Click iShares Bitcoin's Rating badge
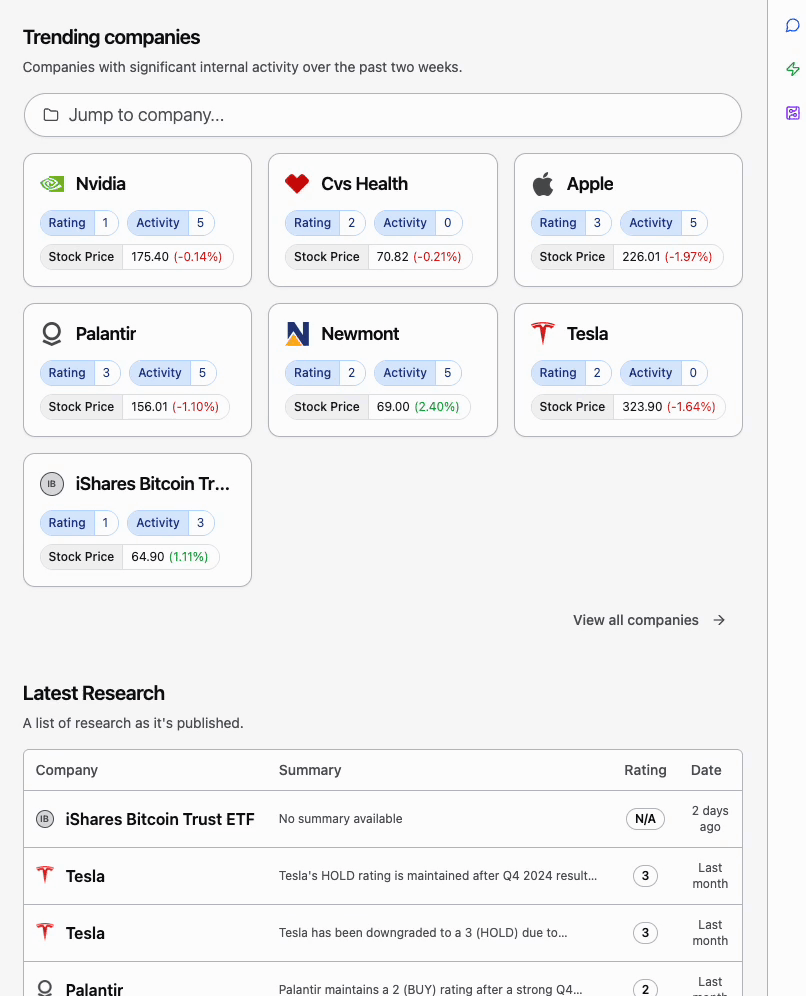This screenshot has width=806, height=996. (79, 523)
